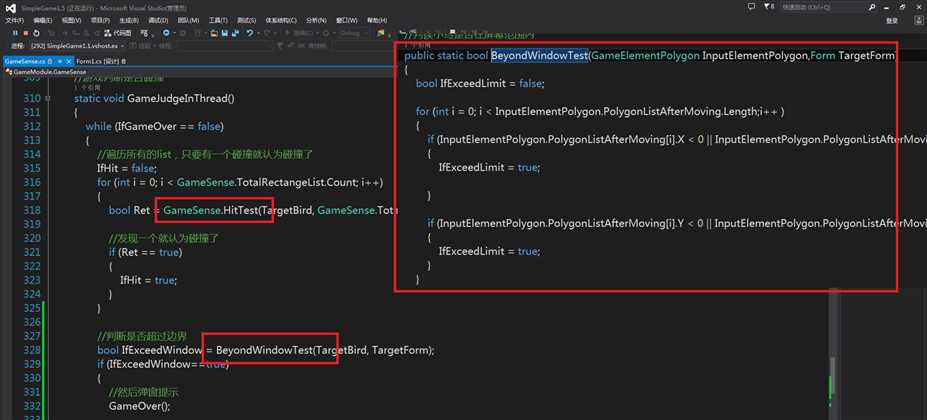Collapse the GameJudgeInThread method outline toggle
The image size is (927, 420).
click(x=48, y=98)
